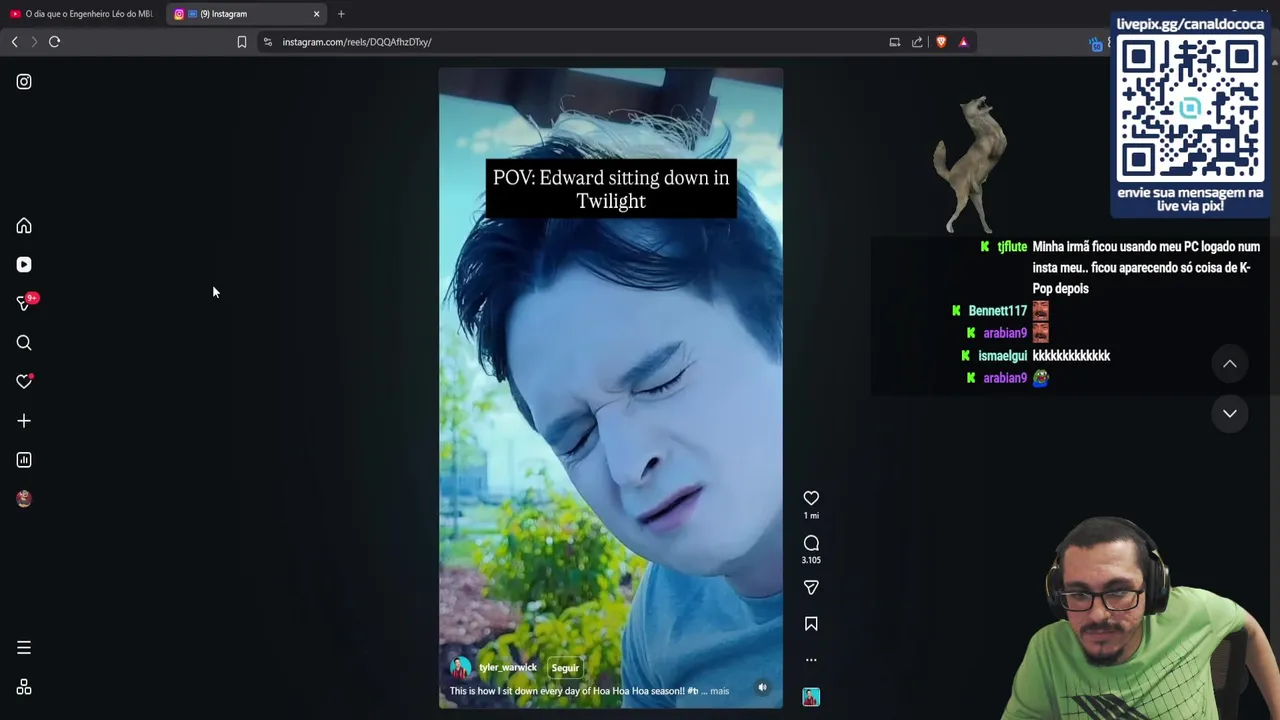
Task: Go to previous reel with up arrow
Action: pyautogui.click(x=1230, y=364)
